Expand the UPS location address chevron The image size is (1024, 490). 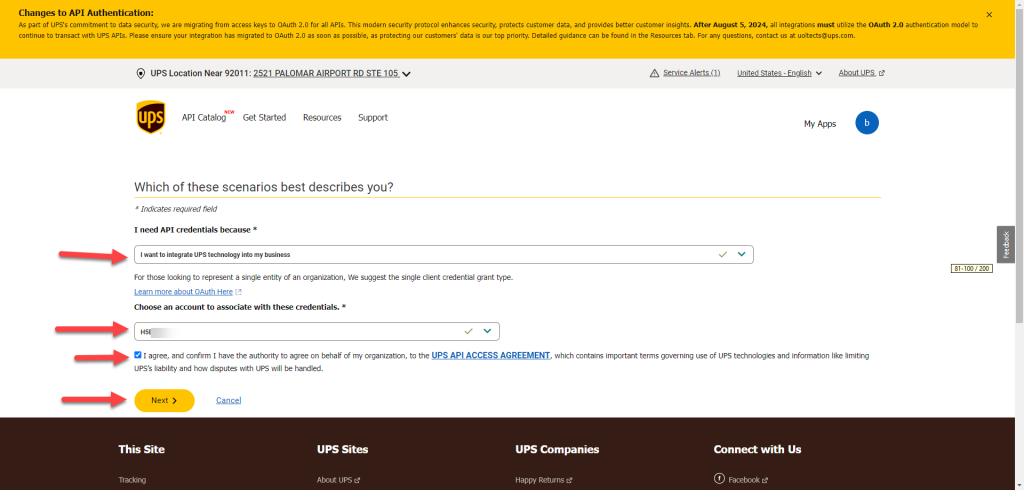click(x=406, y=74)
